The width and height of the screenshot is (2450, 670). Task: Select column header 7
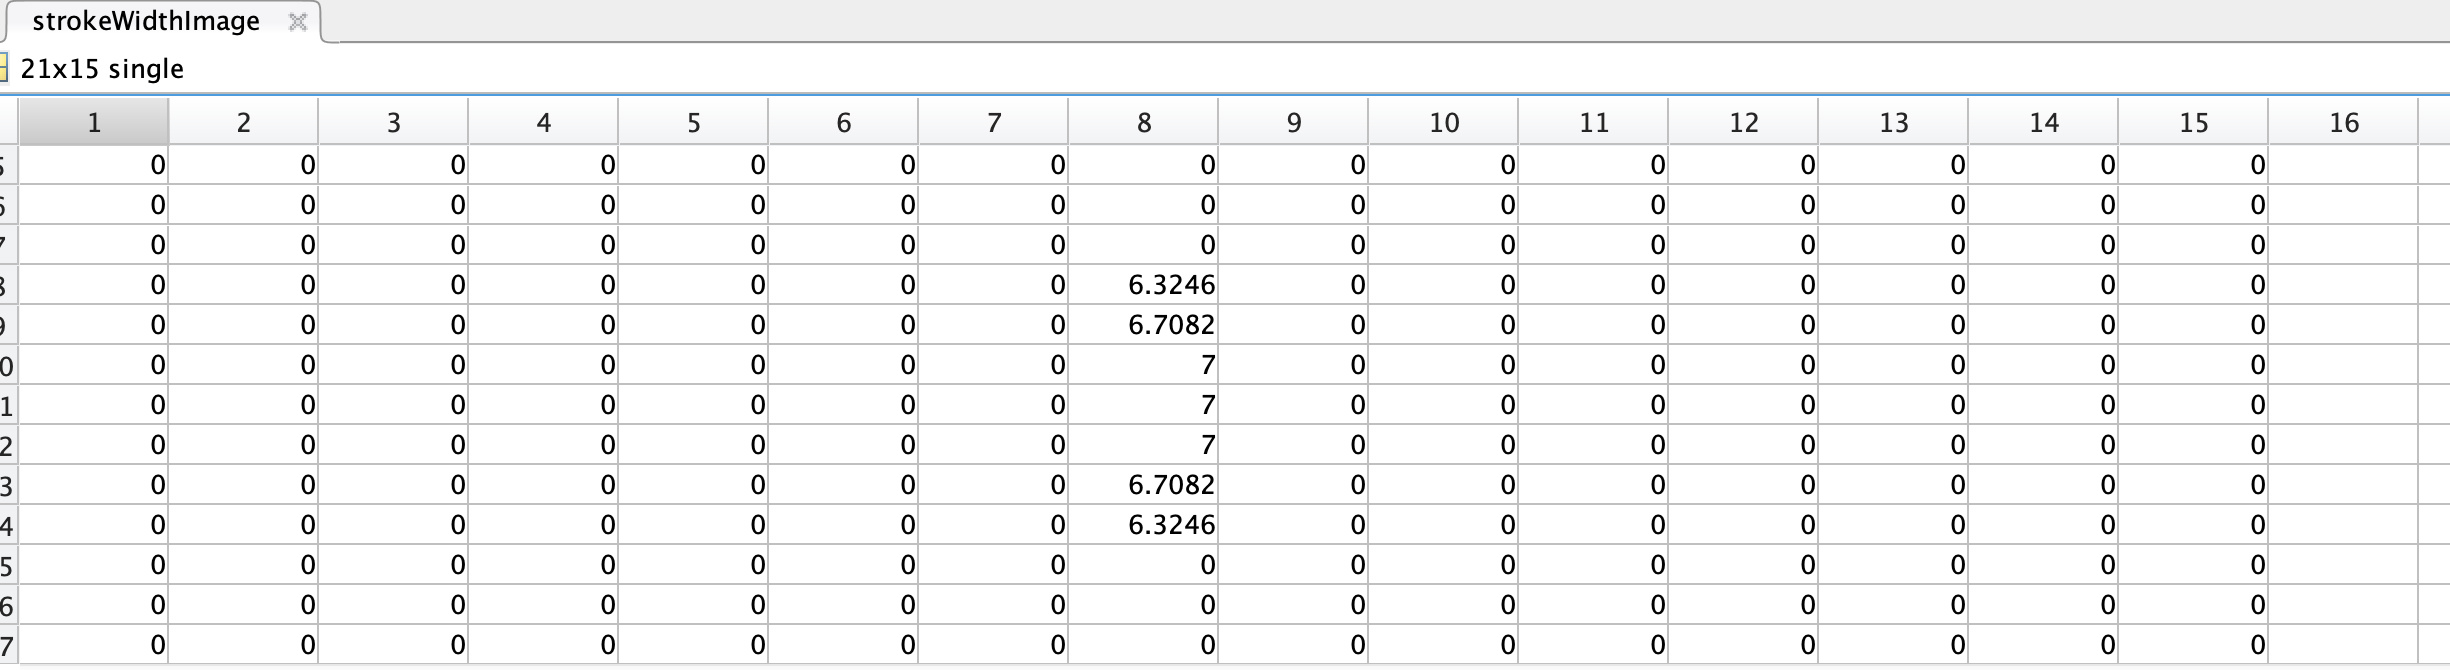pos(994,122)
